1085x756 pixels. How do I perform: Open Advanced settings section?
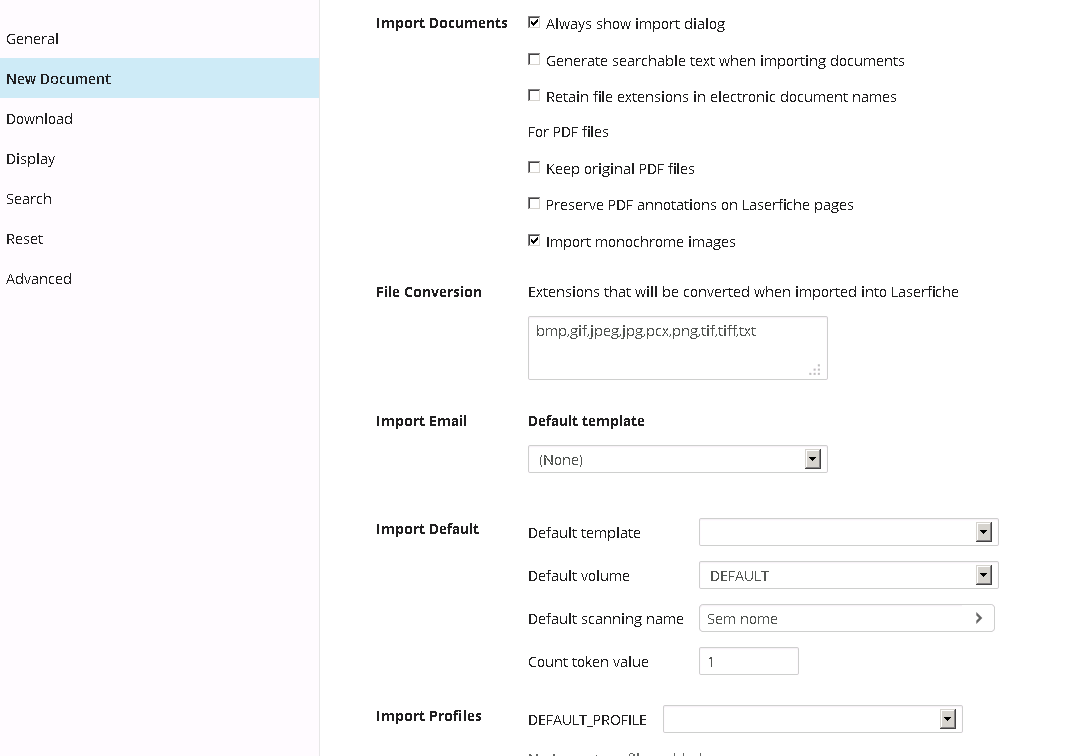coord(39,279)
